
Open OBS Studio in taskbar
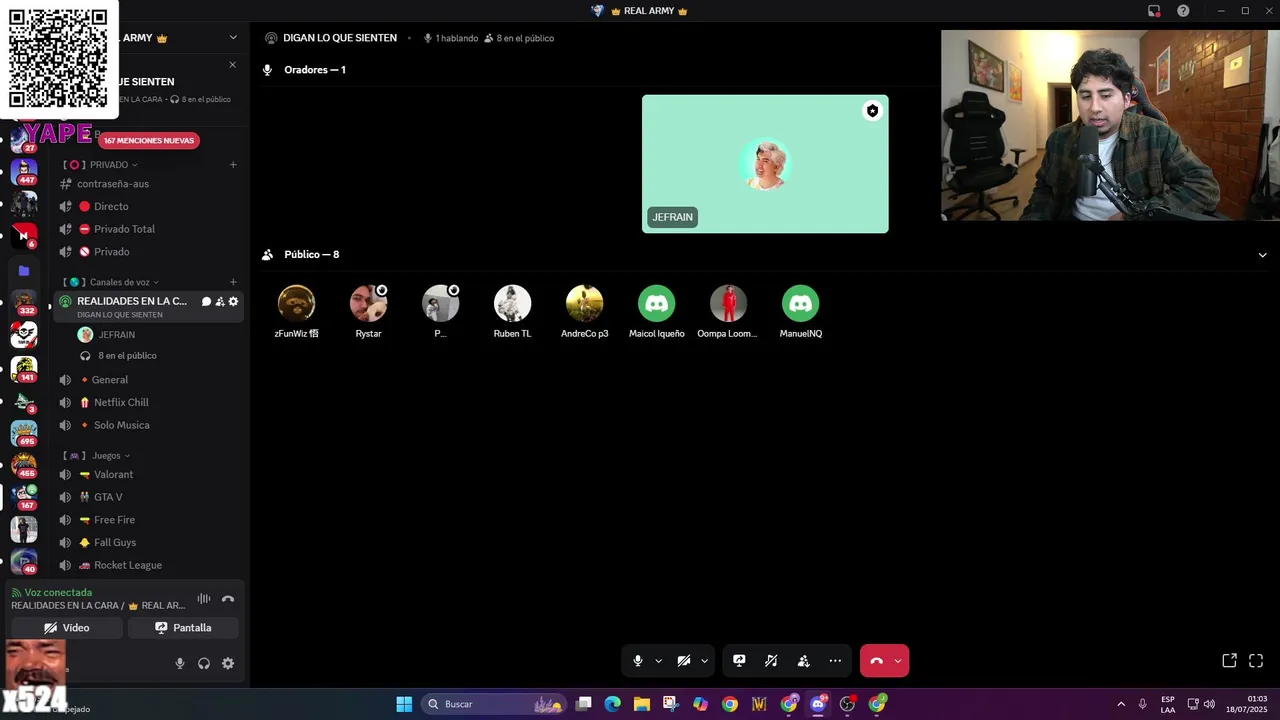pyautogui.click(x=848, y=704)
